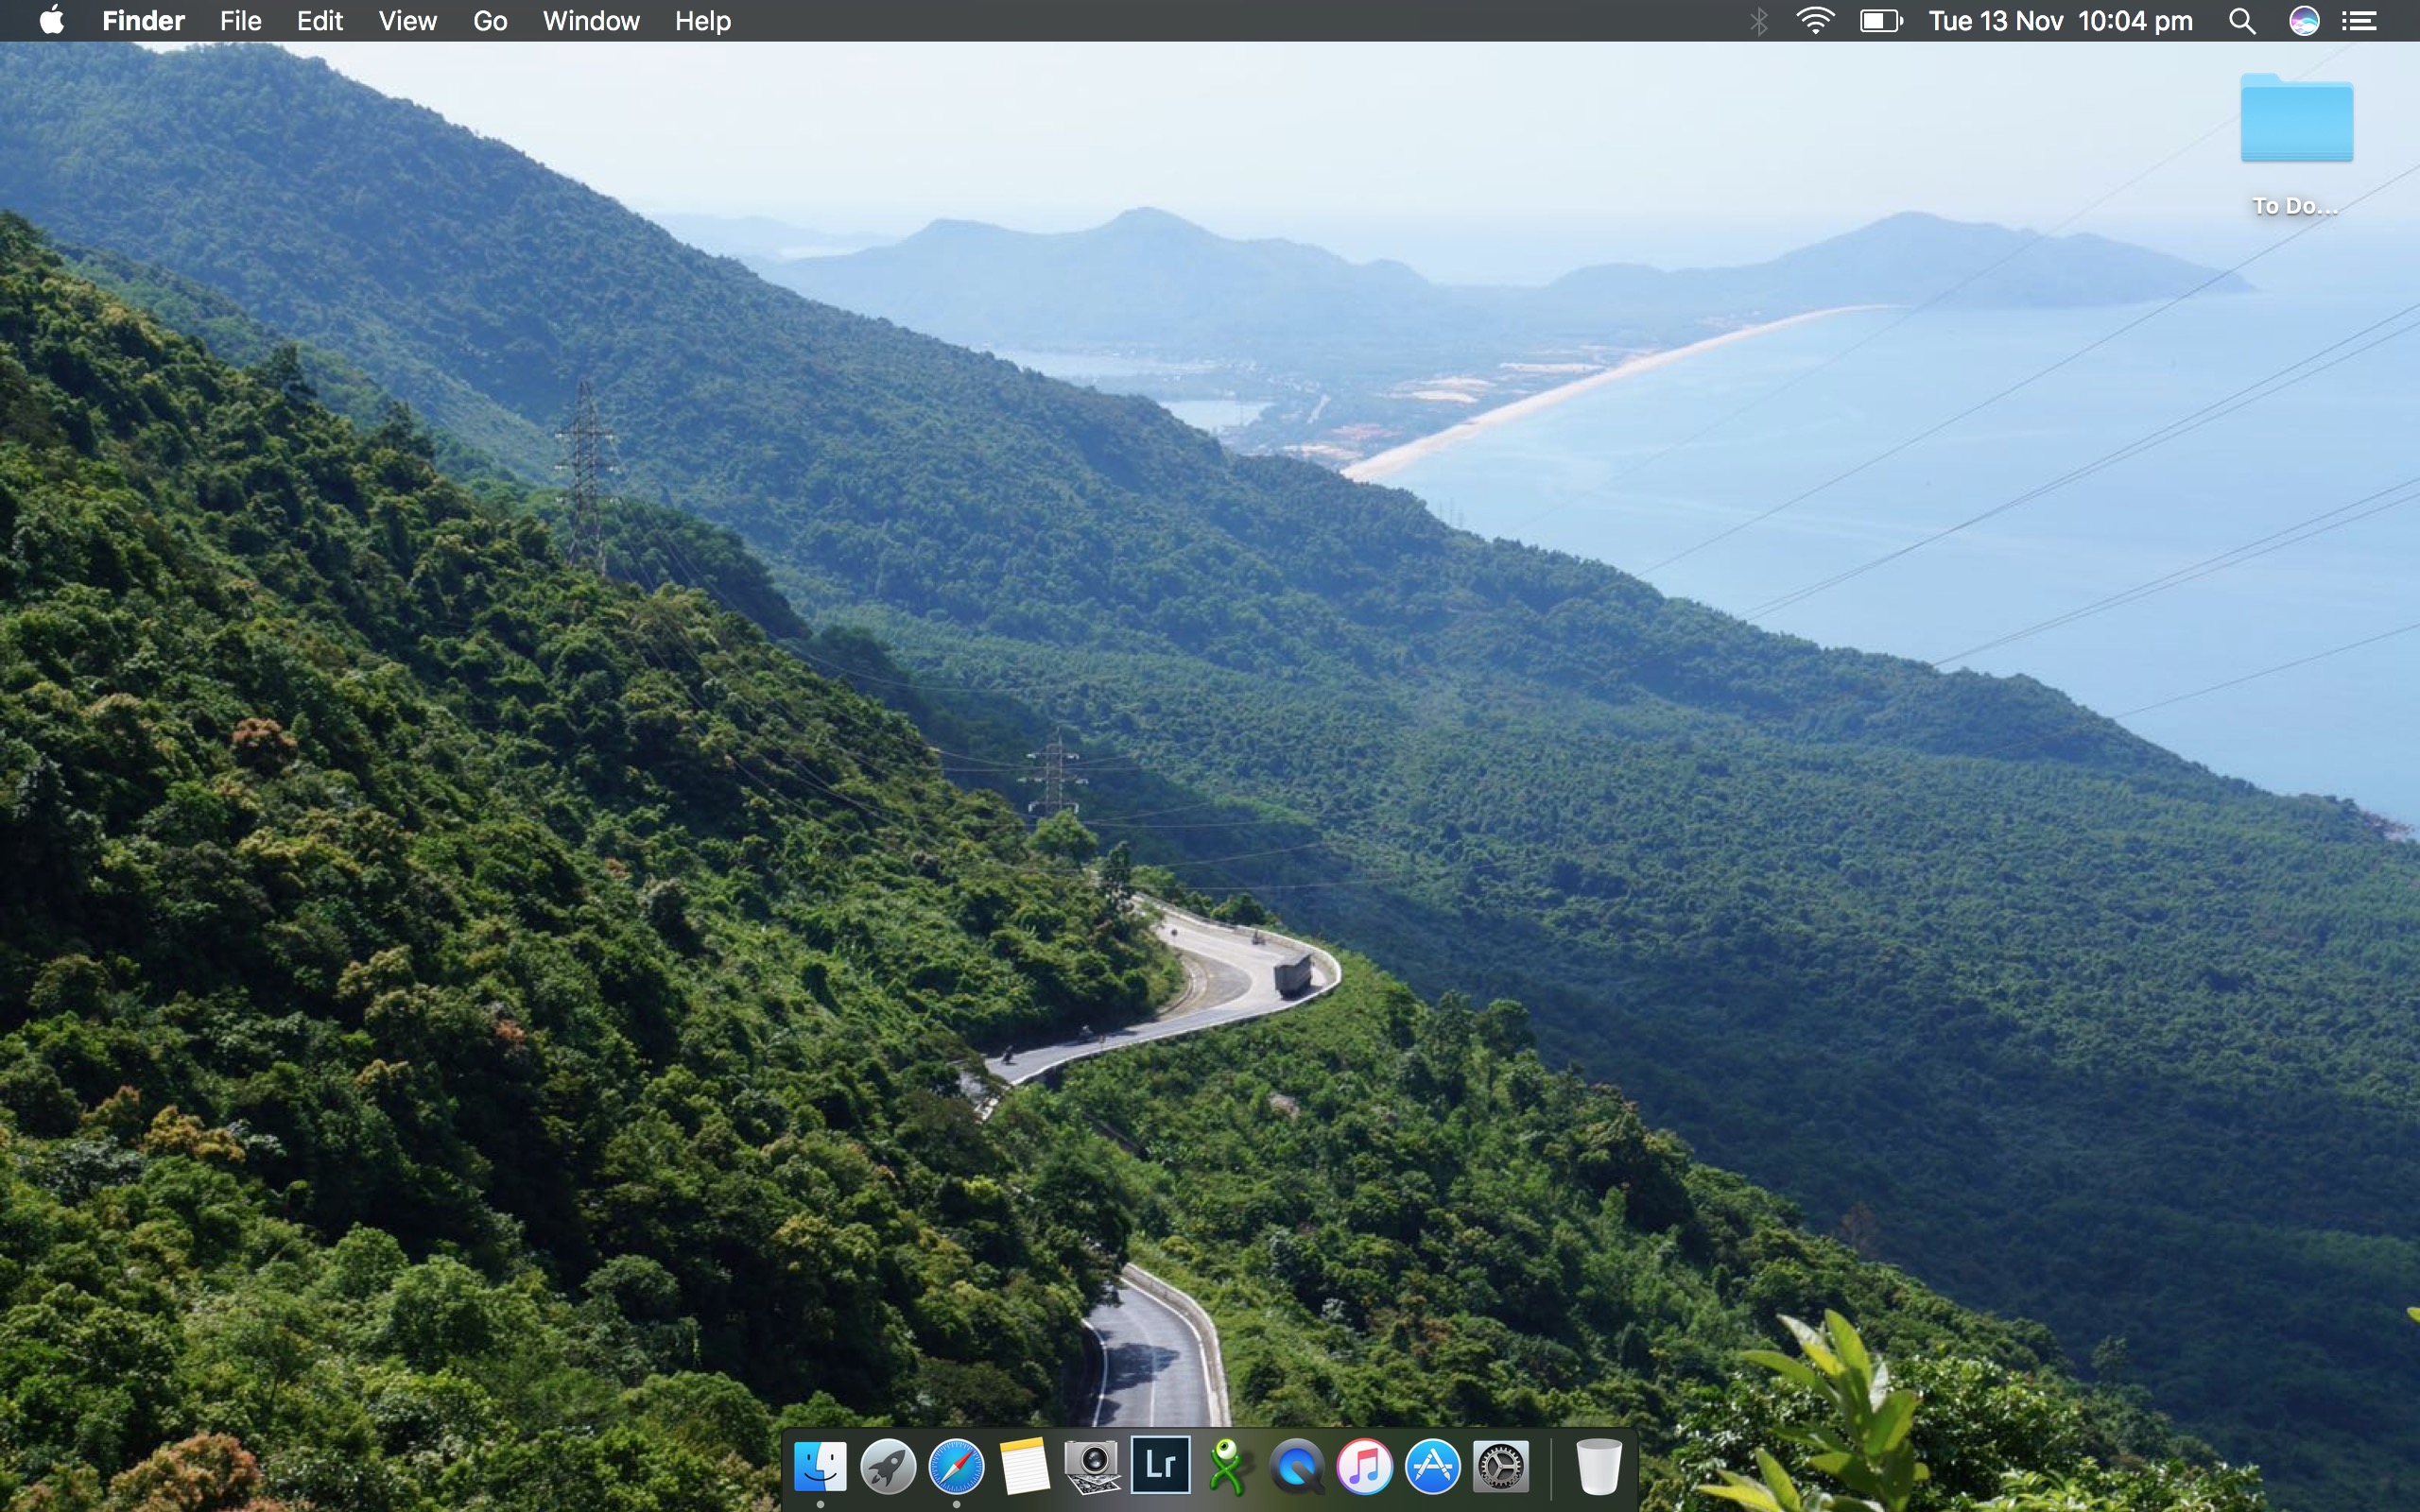The width and height of the screenshot is (2420, 1512).
Task: Open the Help menu
Action: (x=703, y=21)
